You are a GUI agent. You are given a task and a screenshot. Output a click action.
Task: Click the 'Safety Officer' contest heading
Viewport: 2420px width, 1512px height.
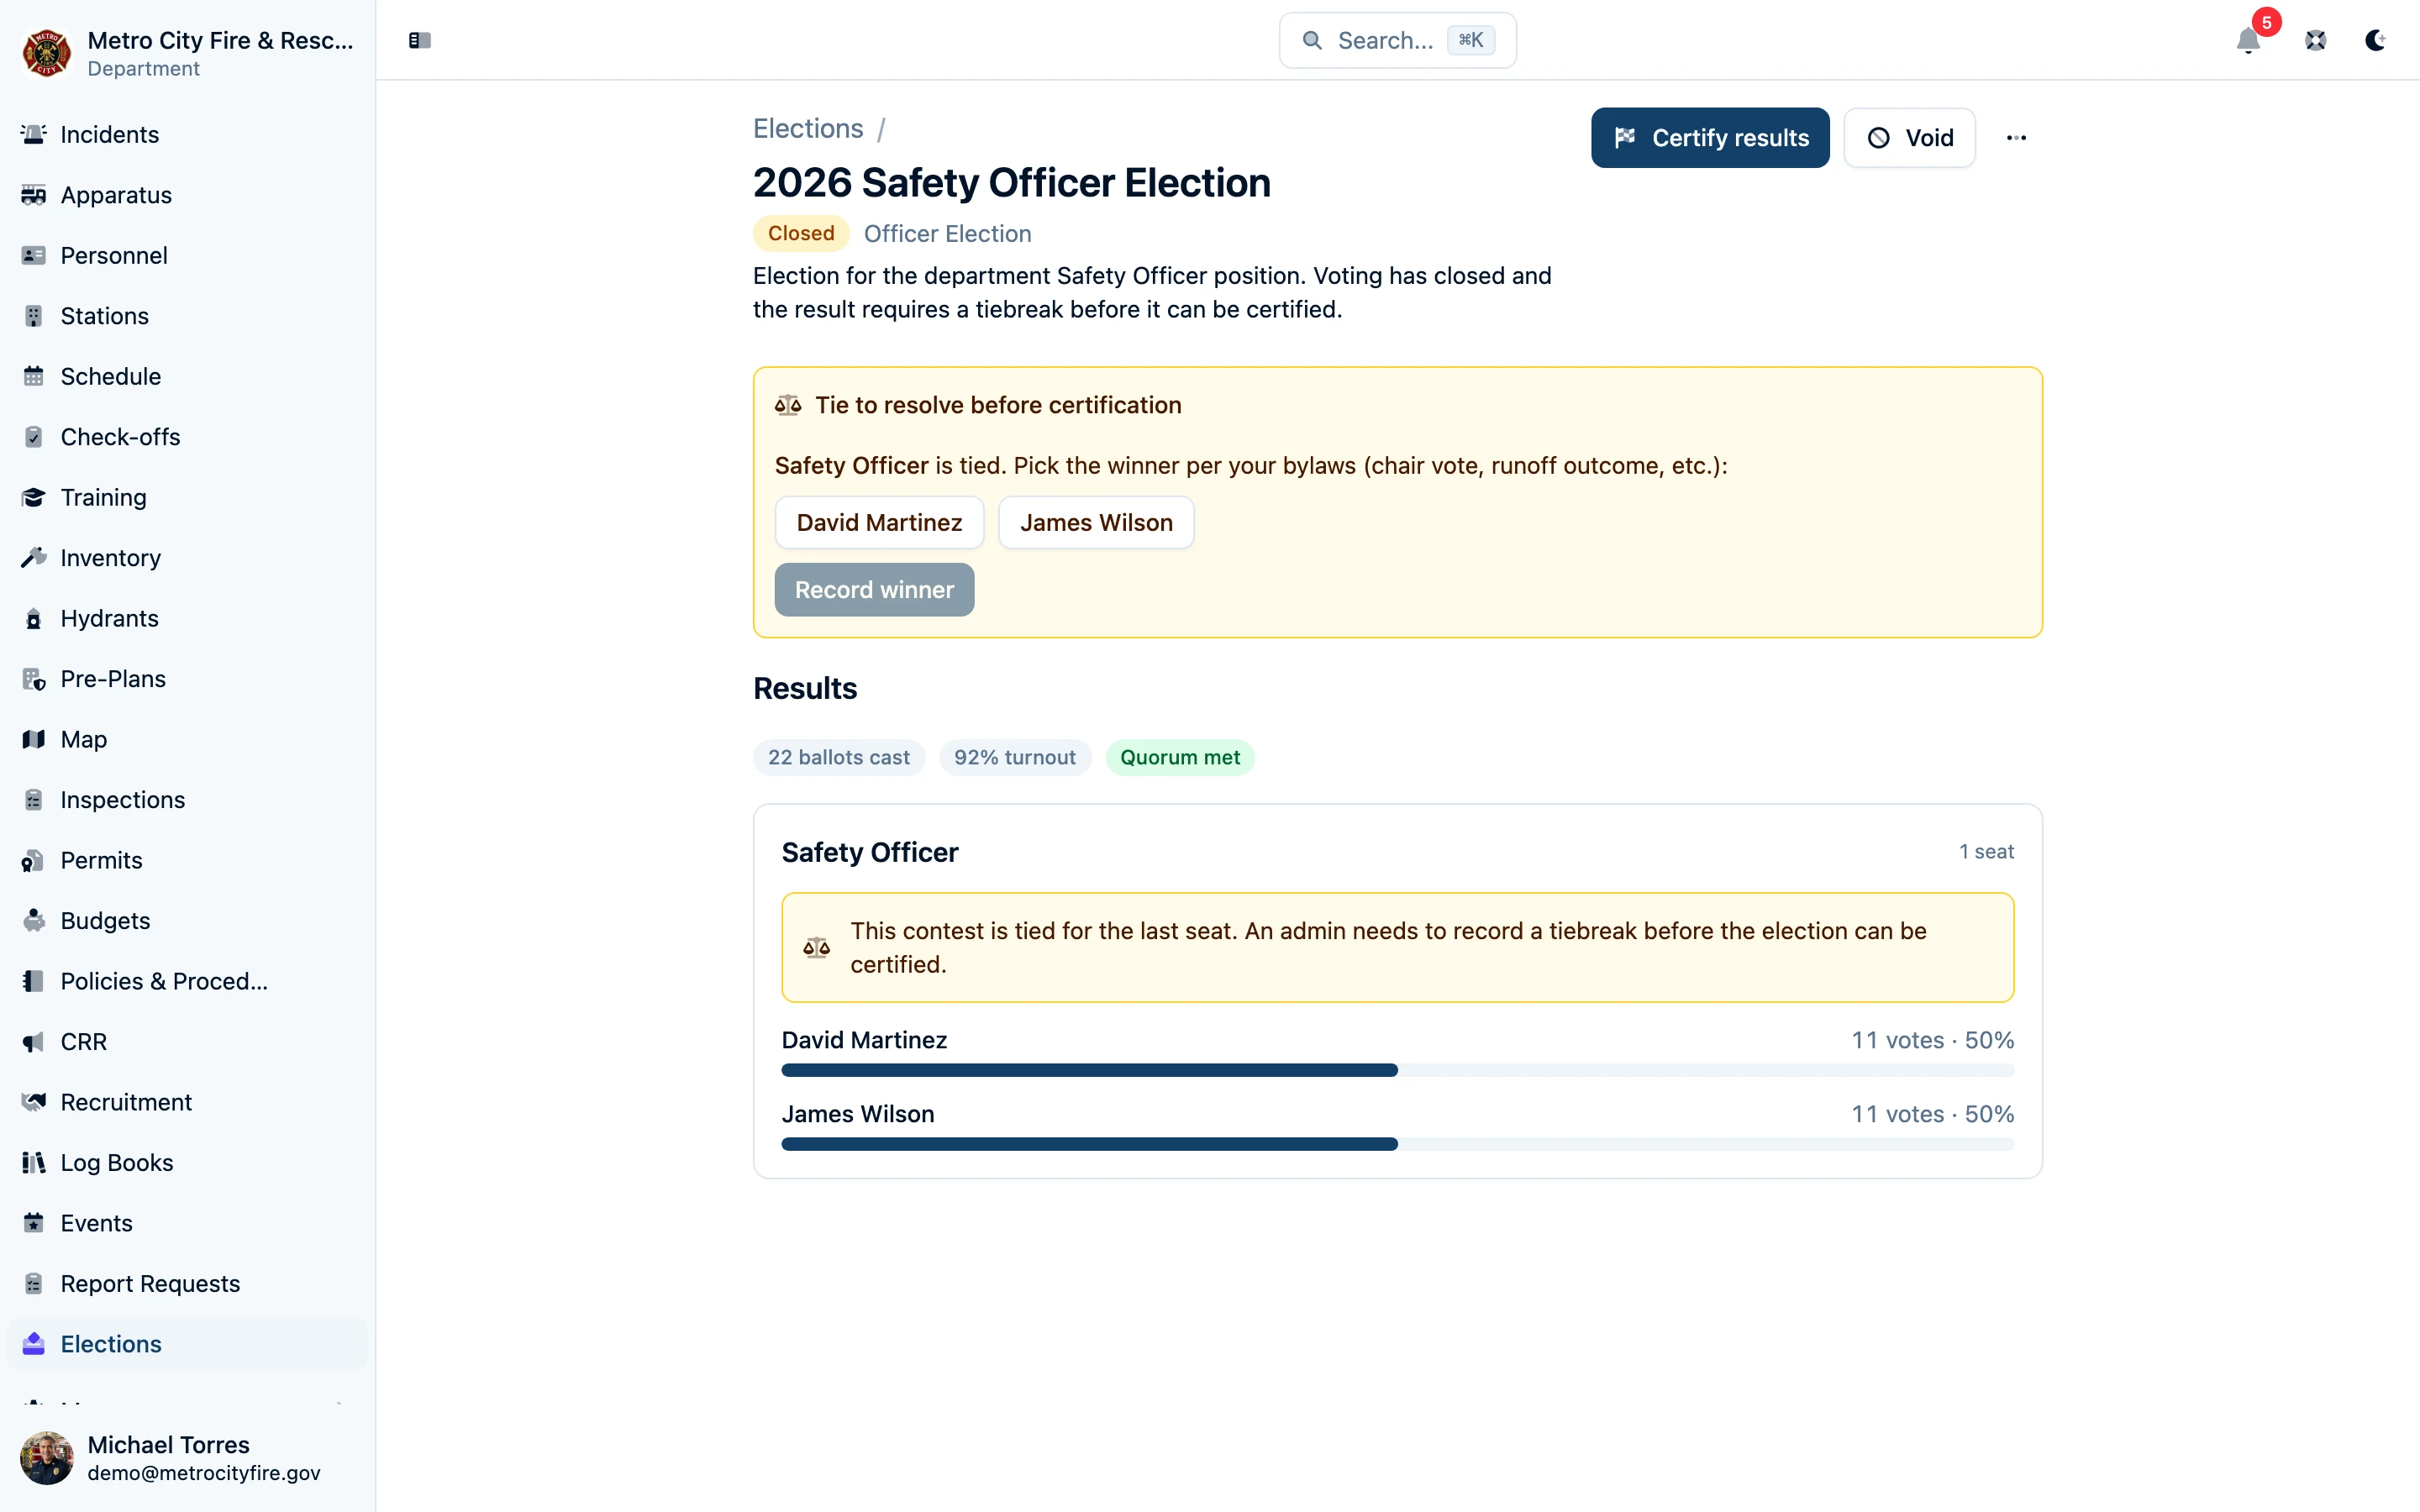click(x=869, y=852)
